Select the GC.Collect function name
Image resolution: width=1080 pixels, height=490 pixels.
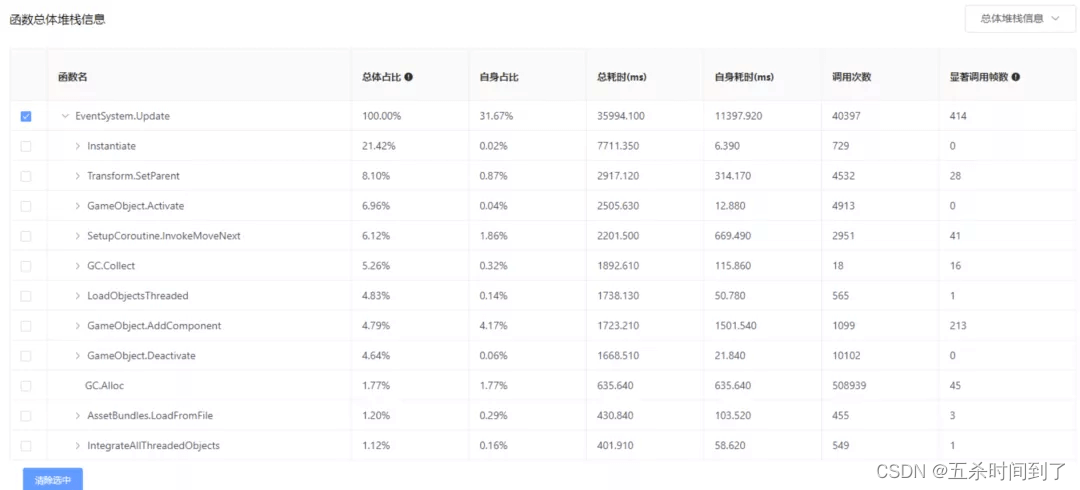(x=111, y=266)
